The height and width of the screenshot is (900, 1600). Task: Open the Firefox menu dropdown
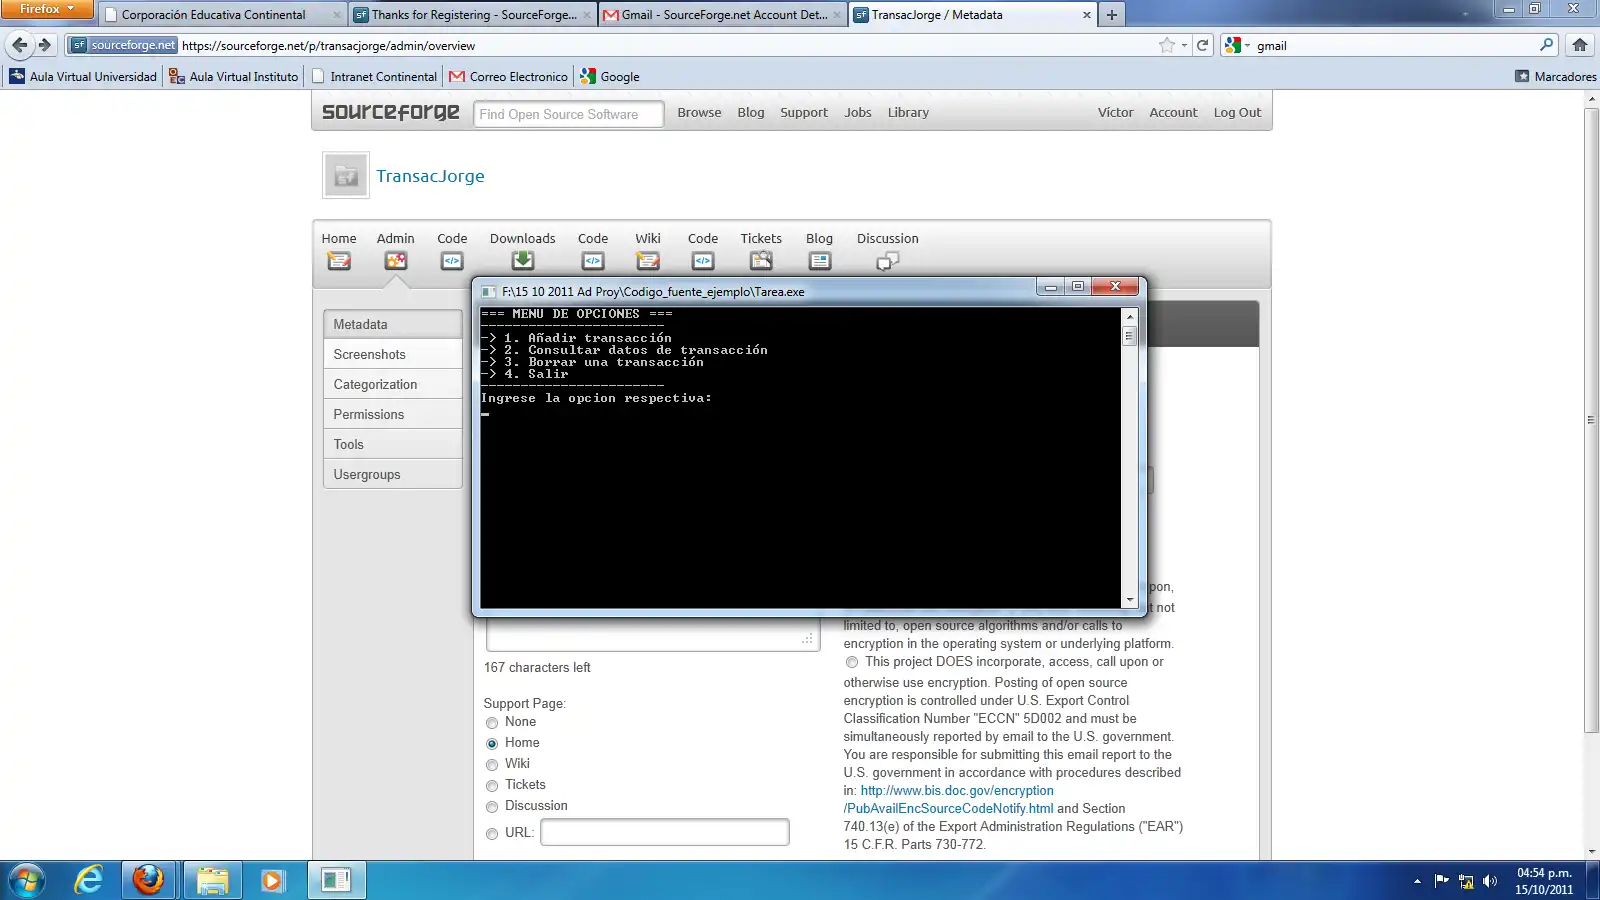[46, 9]
